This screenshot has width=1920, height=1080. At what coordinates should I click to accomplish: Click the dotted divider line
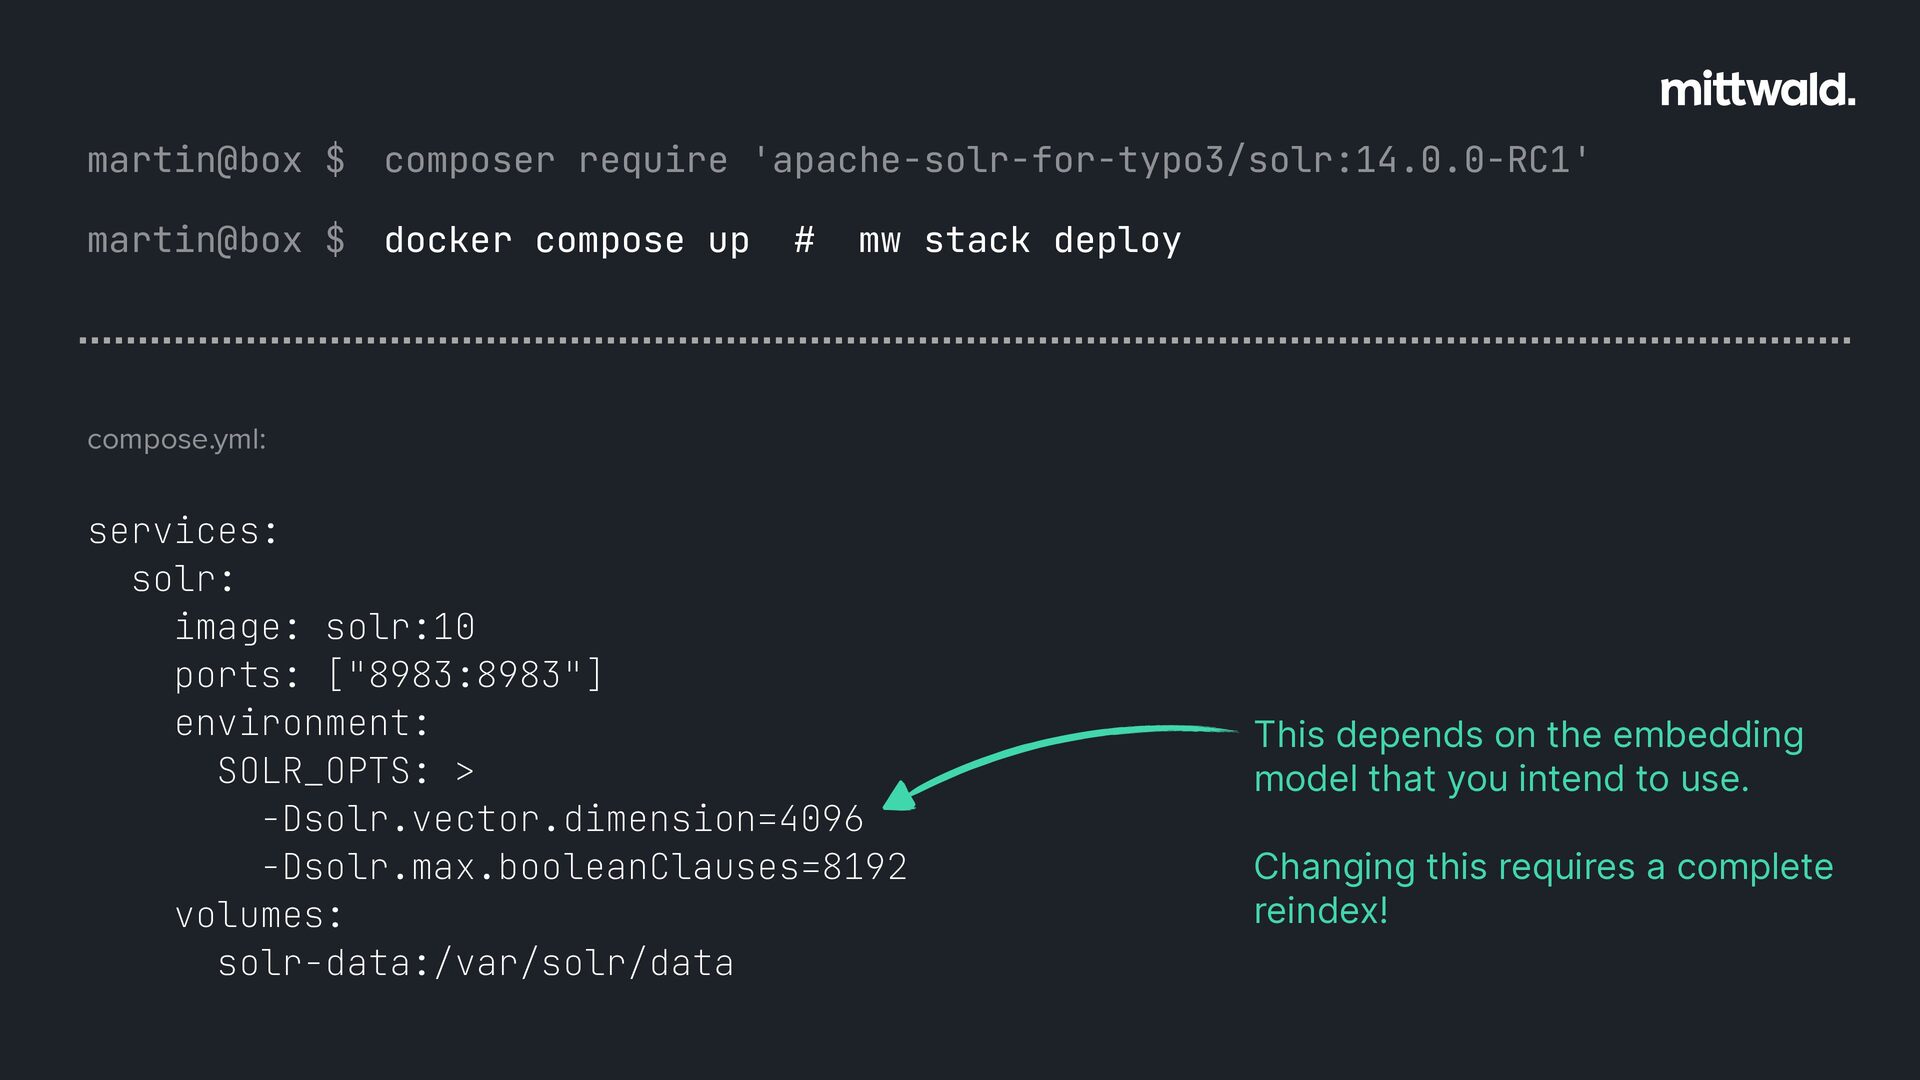pyautogui.click(x=965, y=340)
